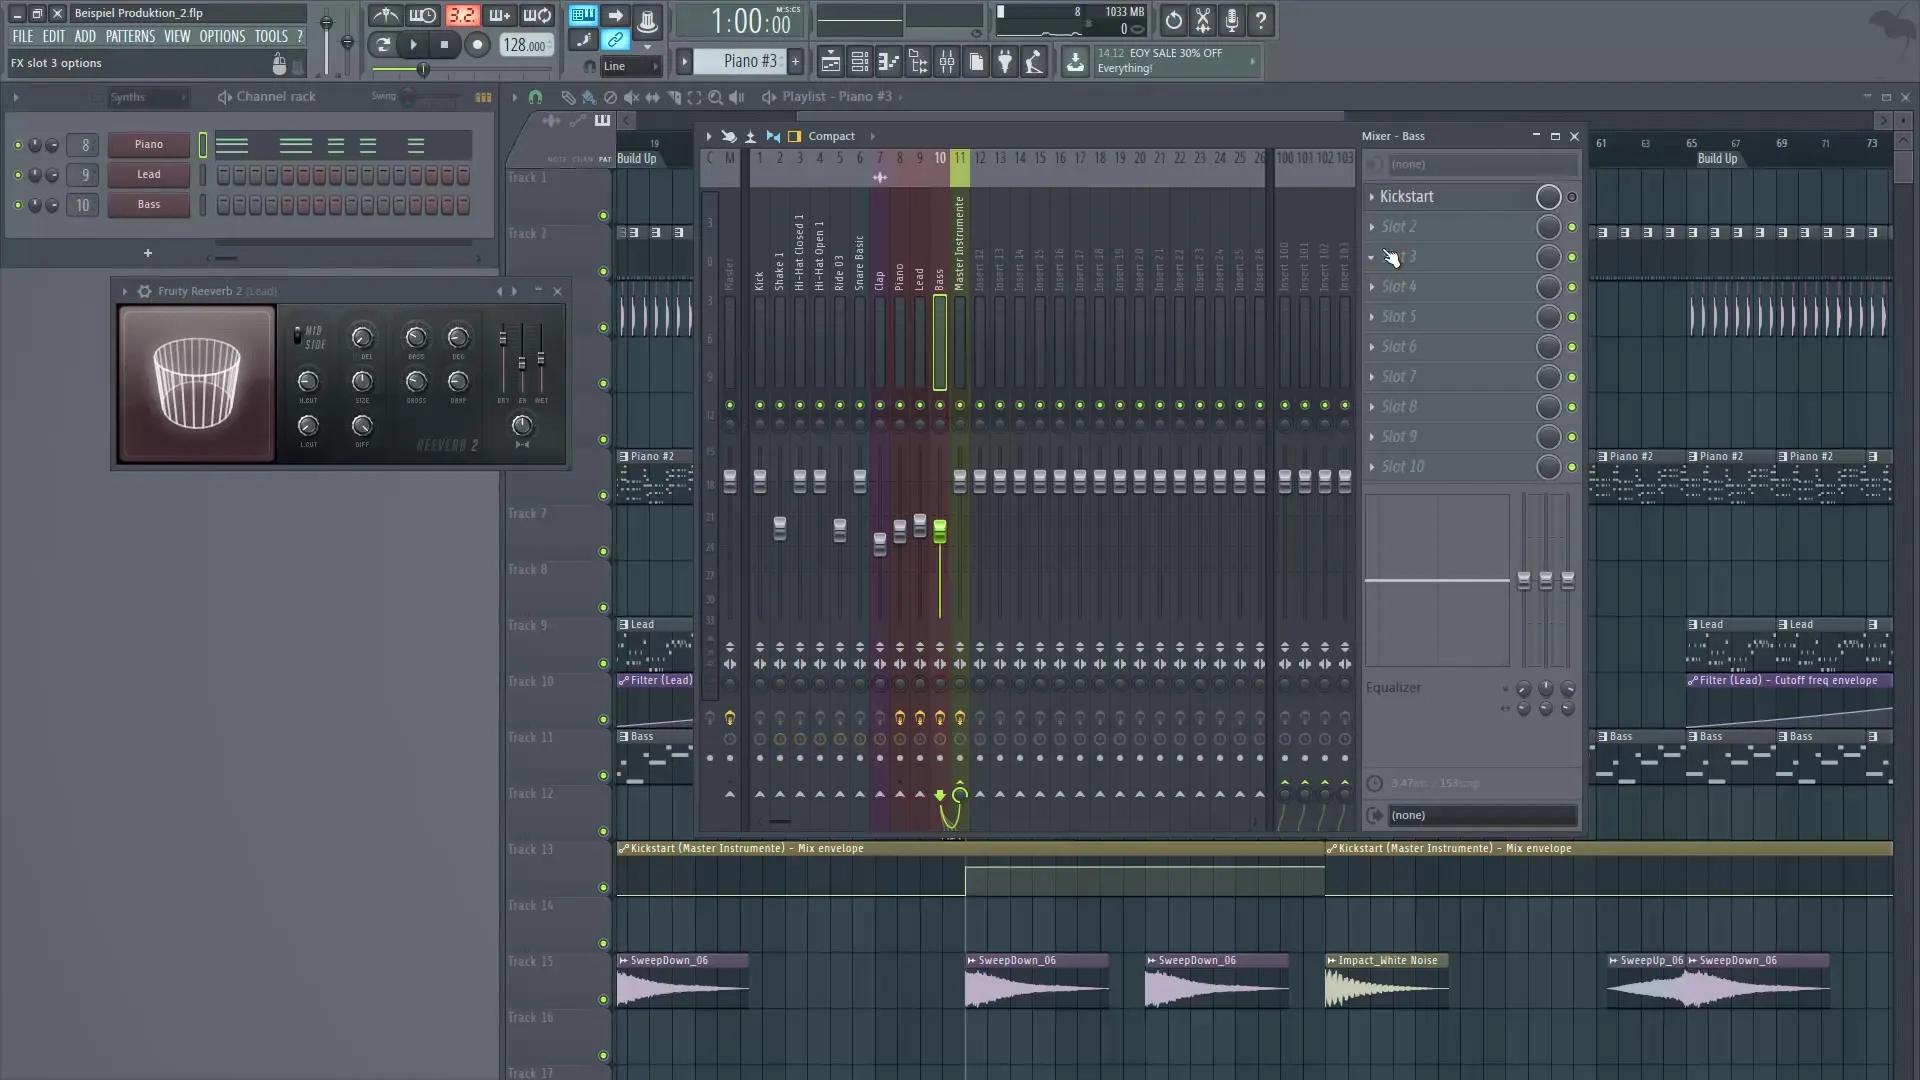Open the OPTIONS menu
Viewport: 1920px width, 1080px height.
222,36
